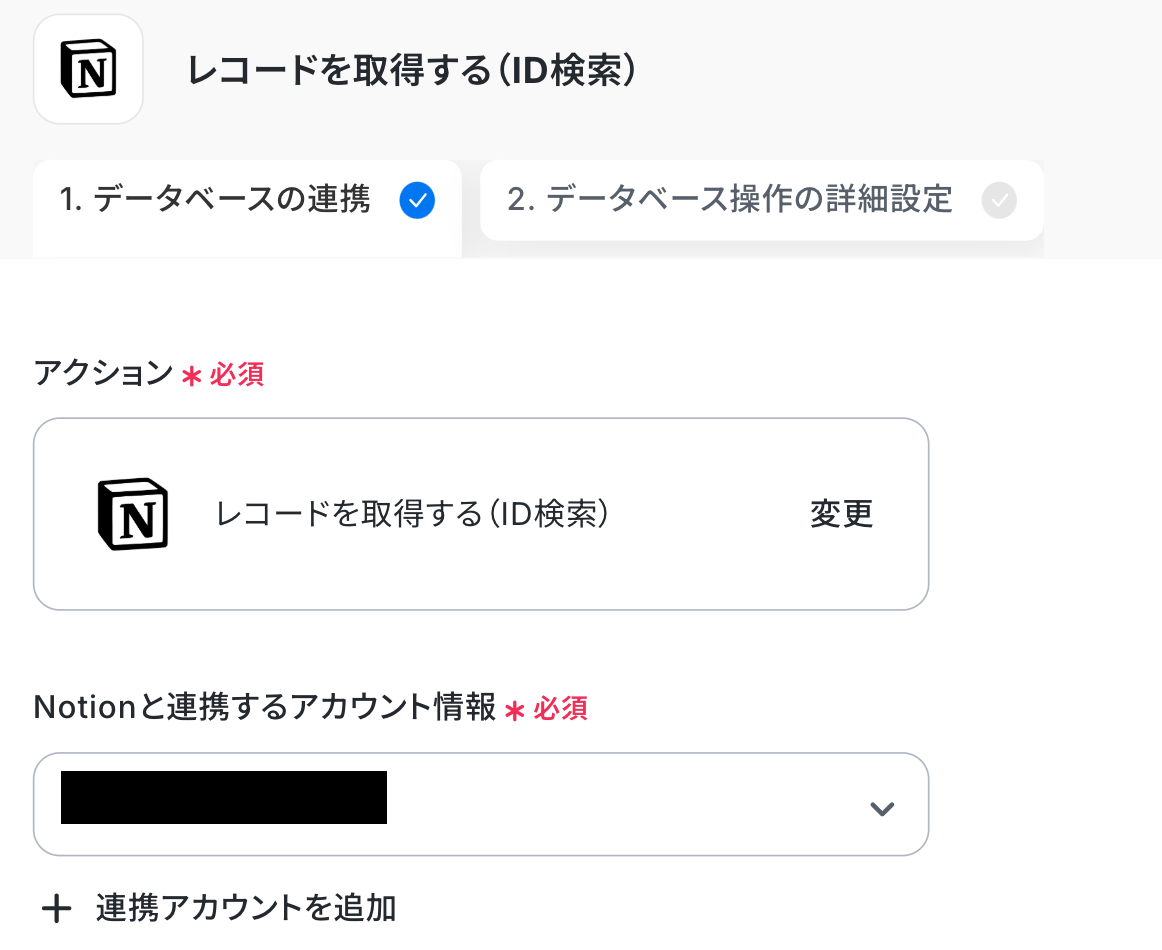Expand the account dropdown chevron arrow
The height and width of the screenshot is (950, 1162).
click(881, 808)
